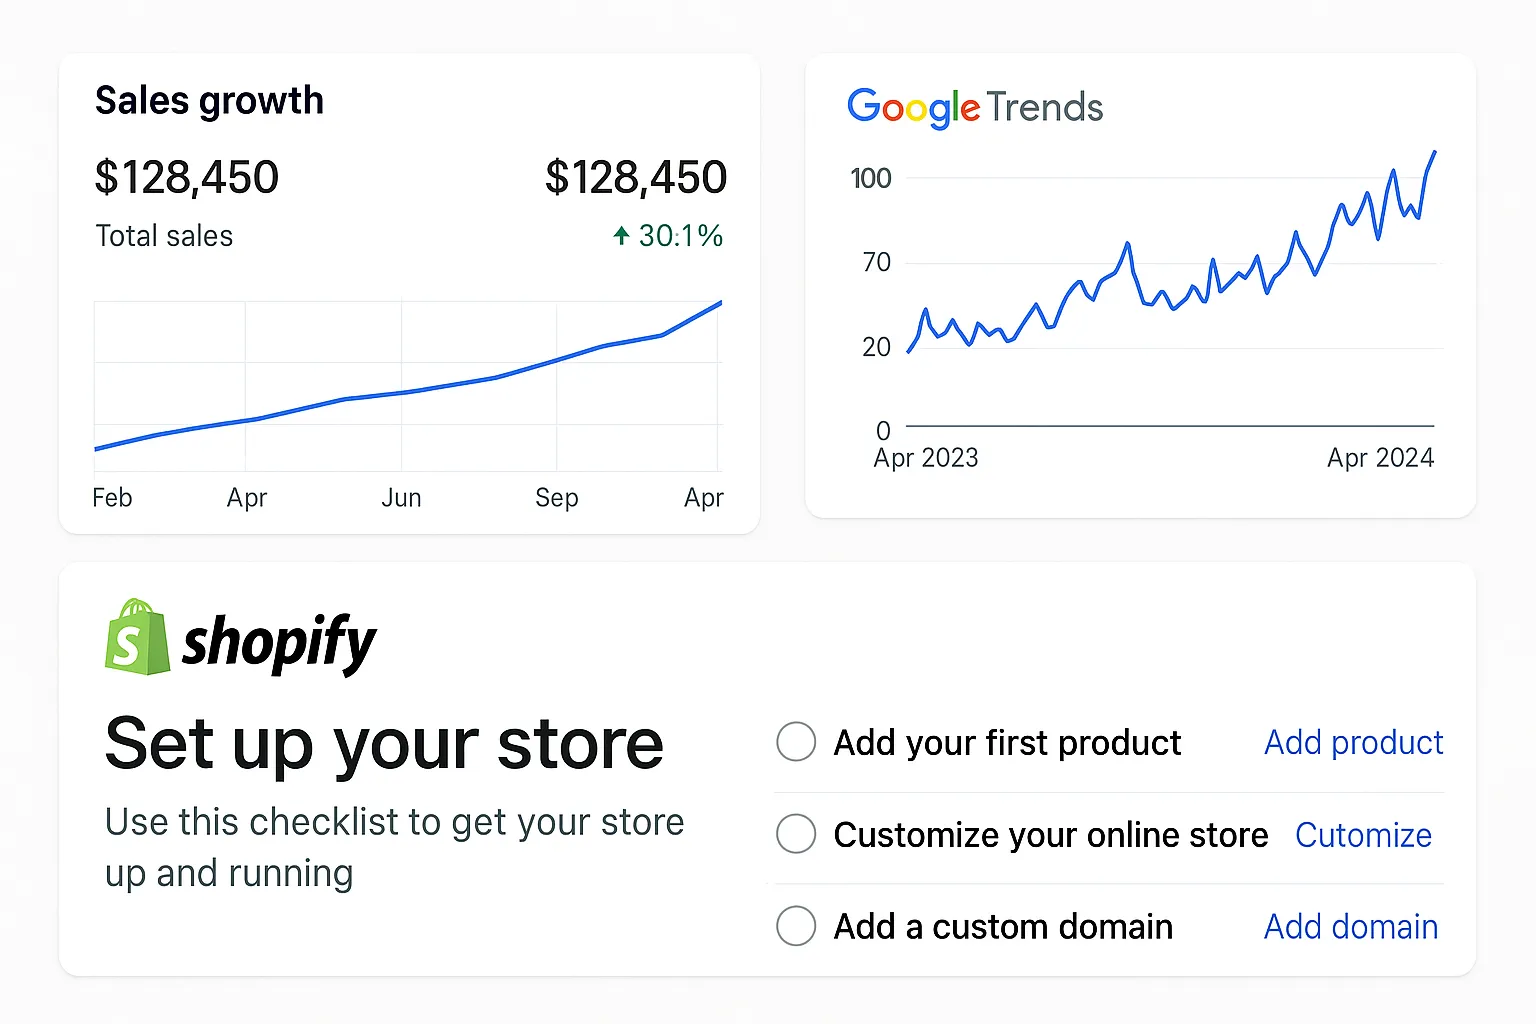Viewport: 1536px width, 1024px height.
Task: Click the 100 value on Trends axis
Action: (870, 179)
